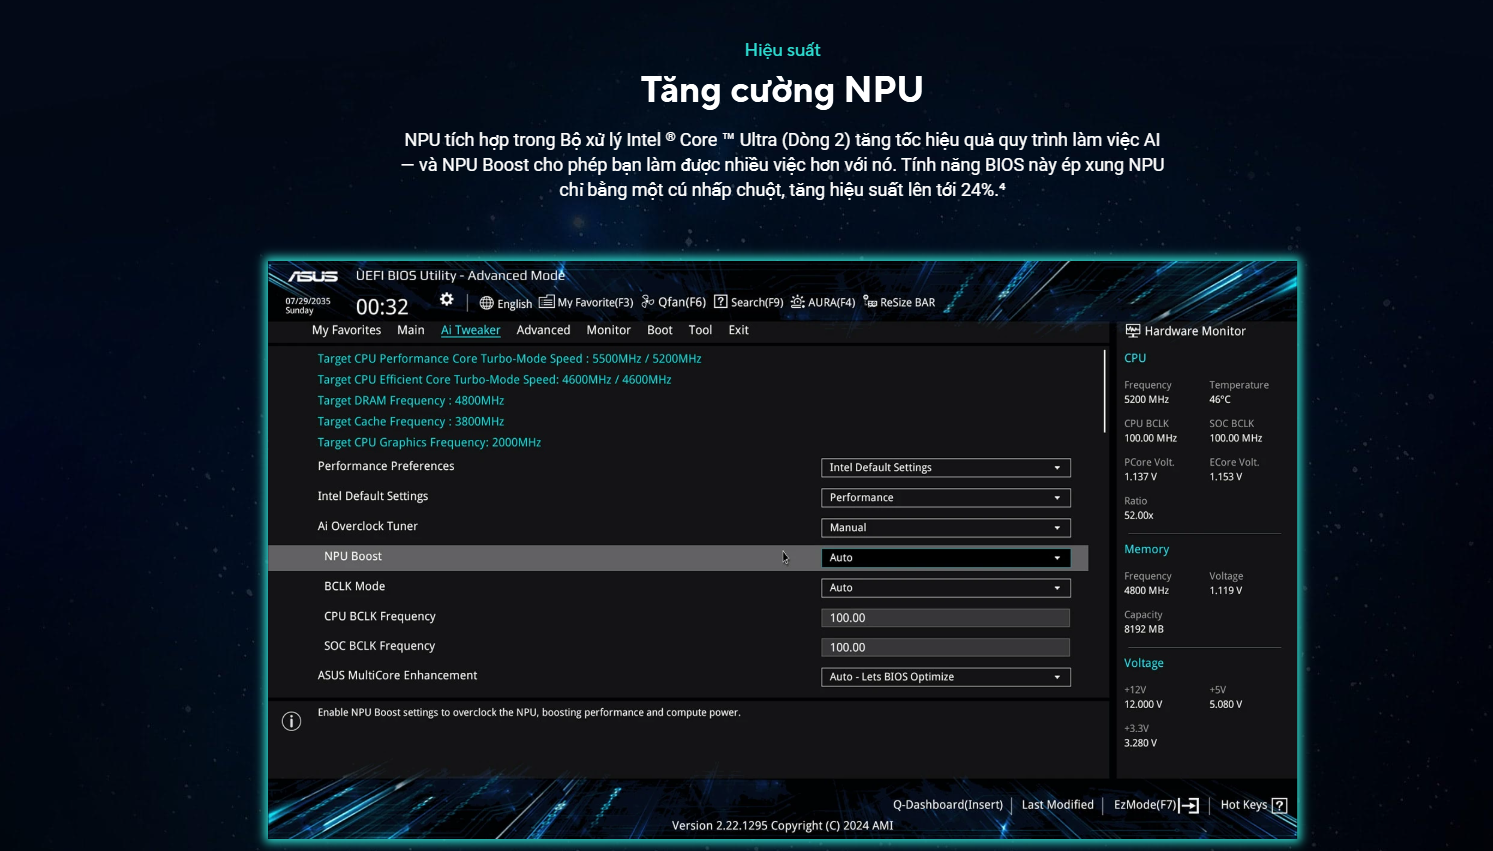Click the +12V reading 12.000 V
The width and height of the screenshot is (1493, 851).
pyautogui.click(x=1143, y=705)
